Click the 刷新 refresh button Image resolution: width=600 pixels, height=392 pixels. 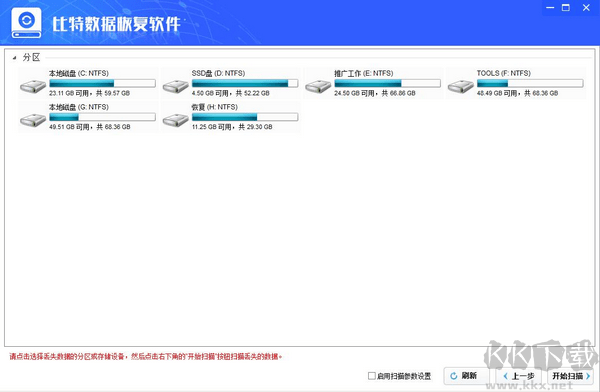[466, 376]
